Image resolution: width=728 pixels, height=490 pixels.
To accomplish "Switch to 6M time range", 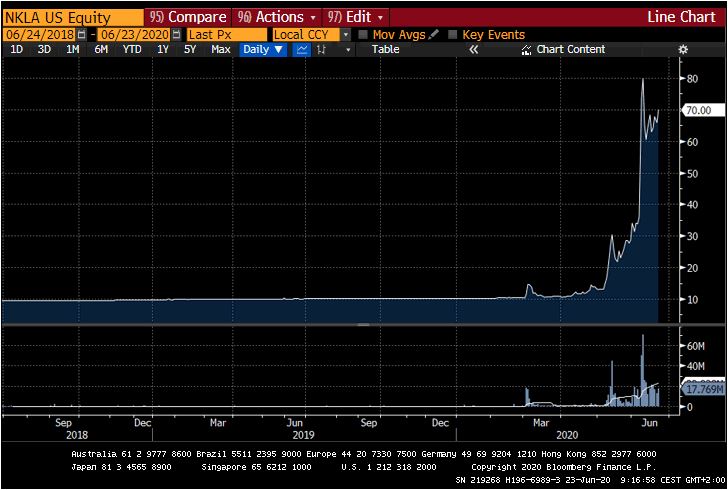I will (x=101, y=49).
